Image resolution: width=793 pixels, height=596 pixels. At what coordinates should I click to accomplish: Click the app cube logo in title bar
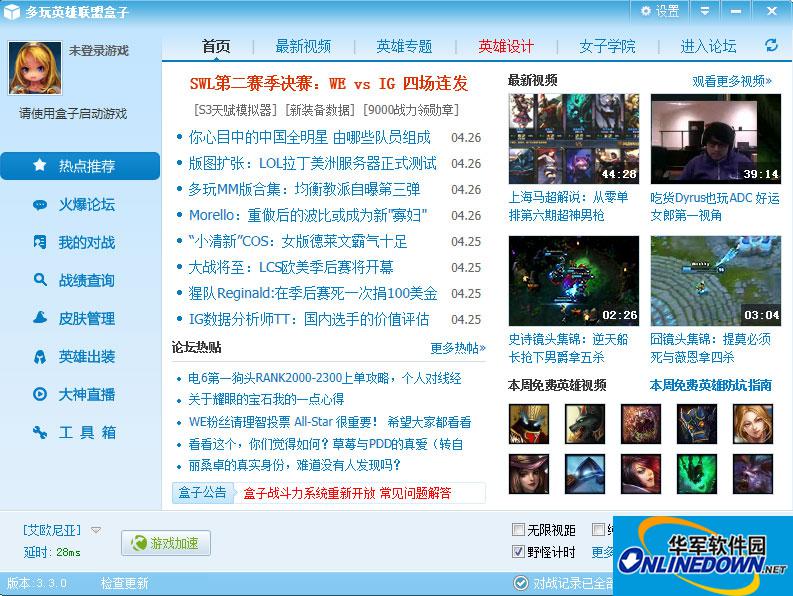pos(12,11)
